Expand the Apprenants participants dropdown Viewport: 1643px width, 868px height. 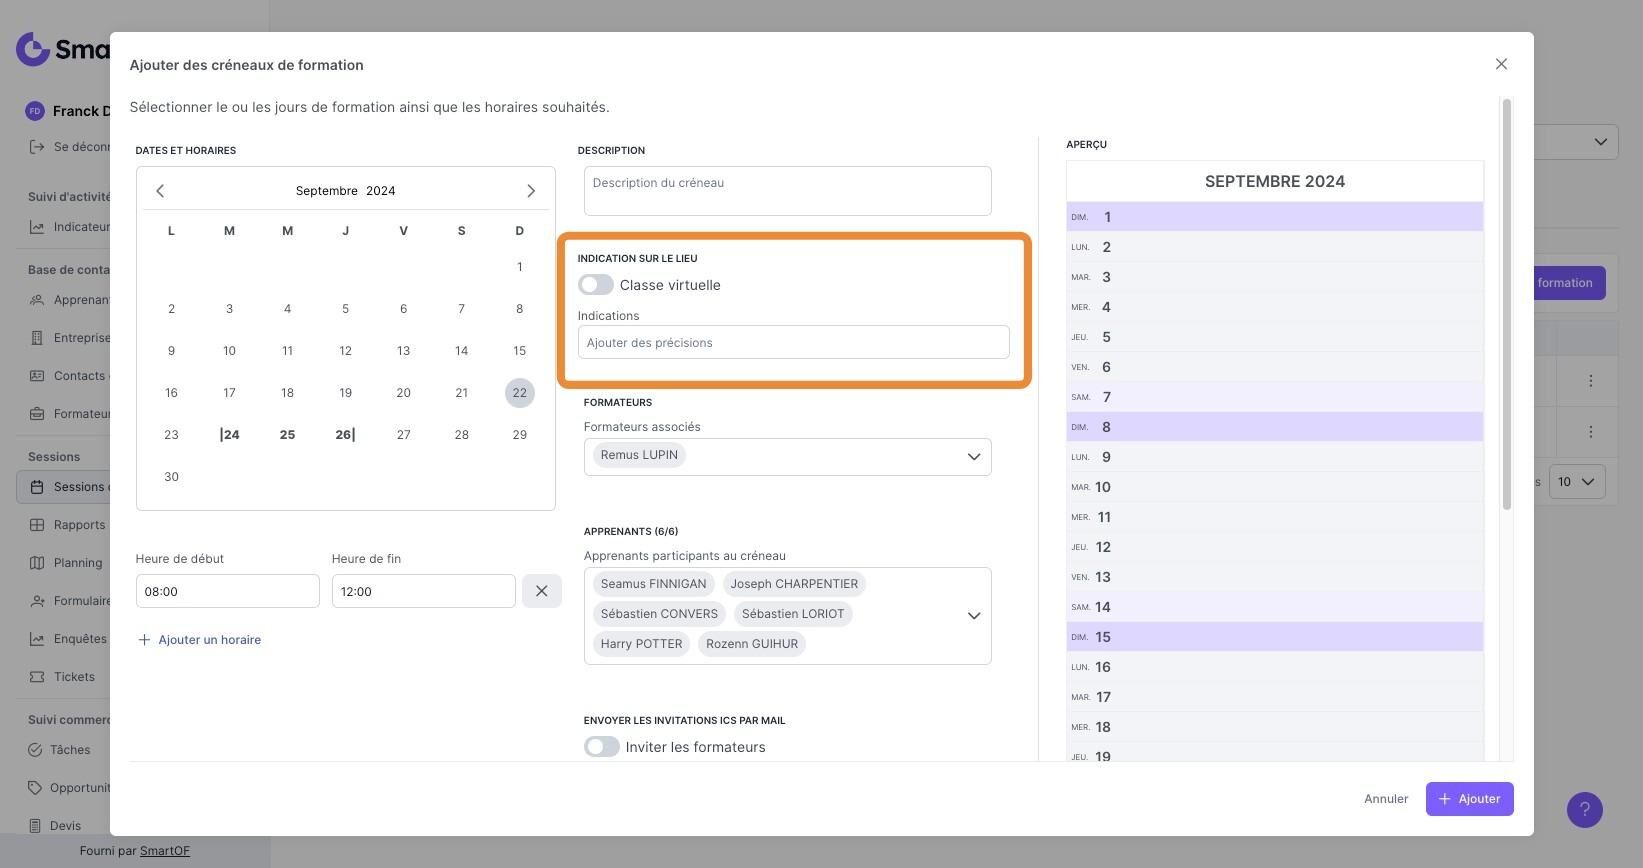pyautogui.click(x=973, y=616)
